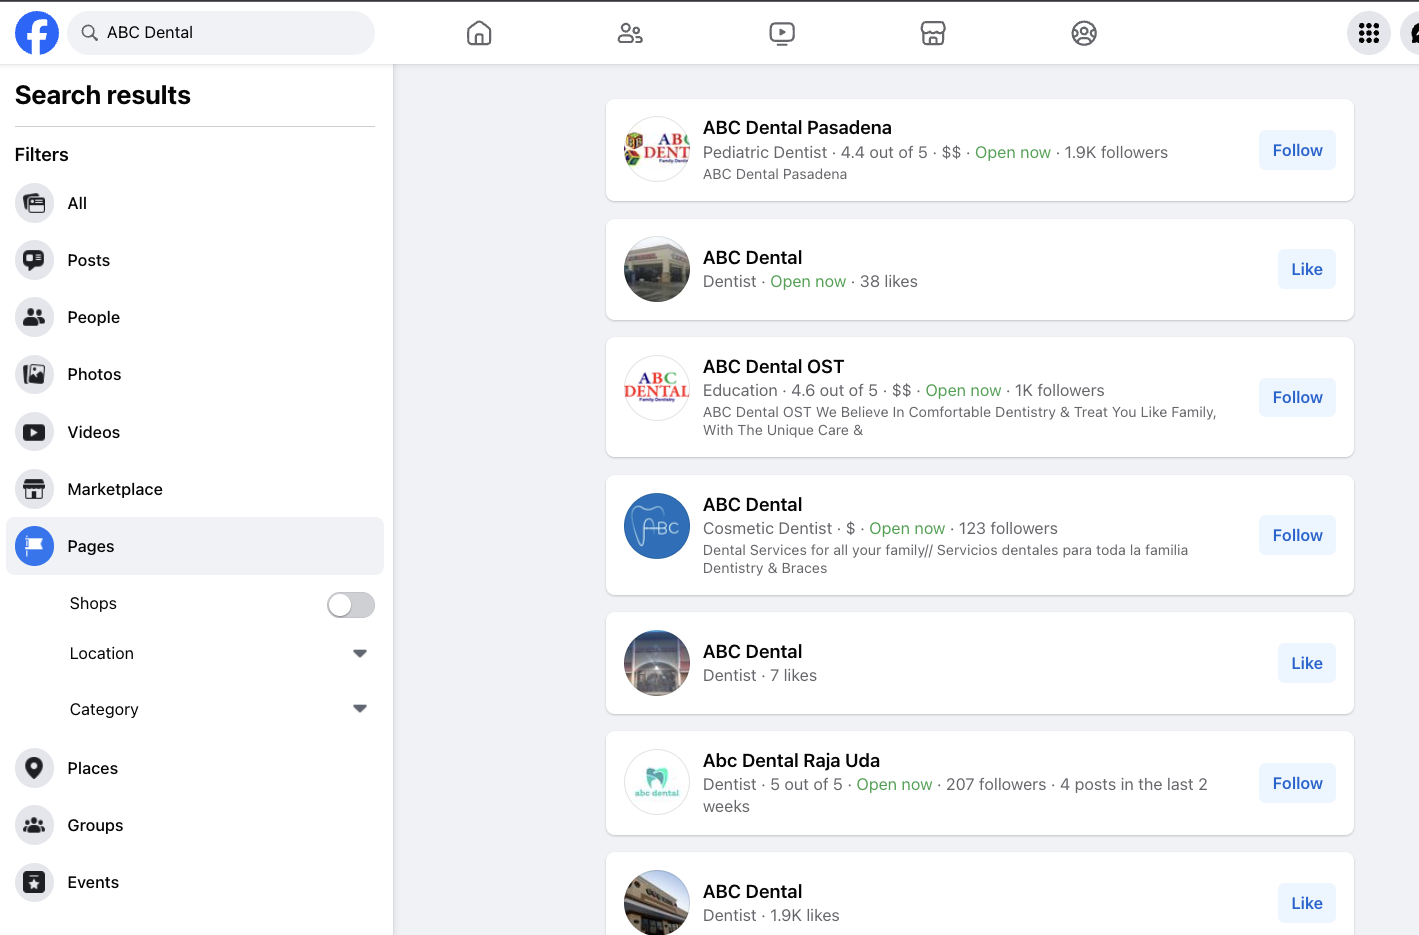The image size is (1419, 935).
Task: Follow ABC Dental Cosmetic Dentist page
Action: tap(1297, 535)
